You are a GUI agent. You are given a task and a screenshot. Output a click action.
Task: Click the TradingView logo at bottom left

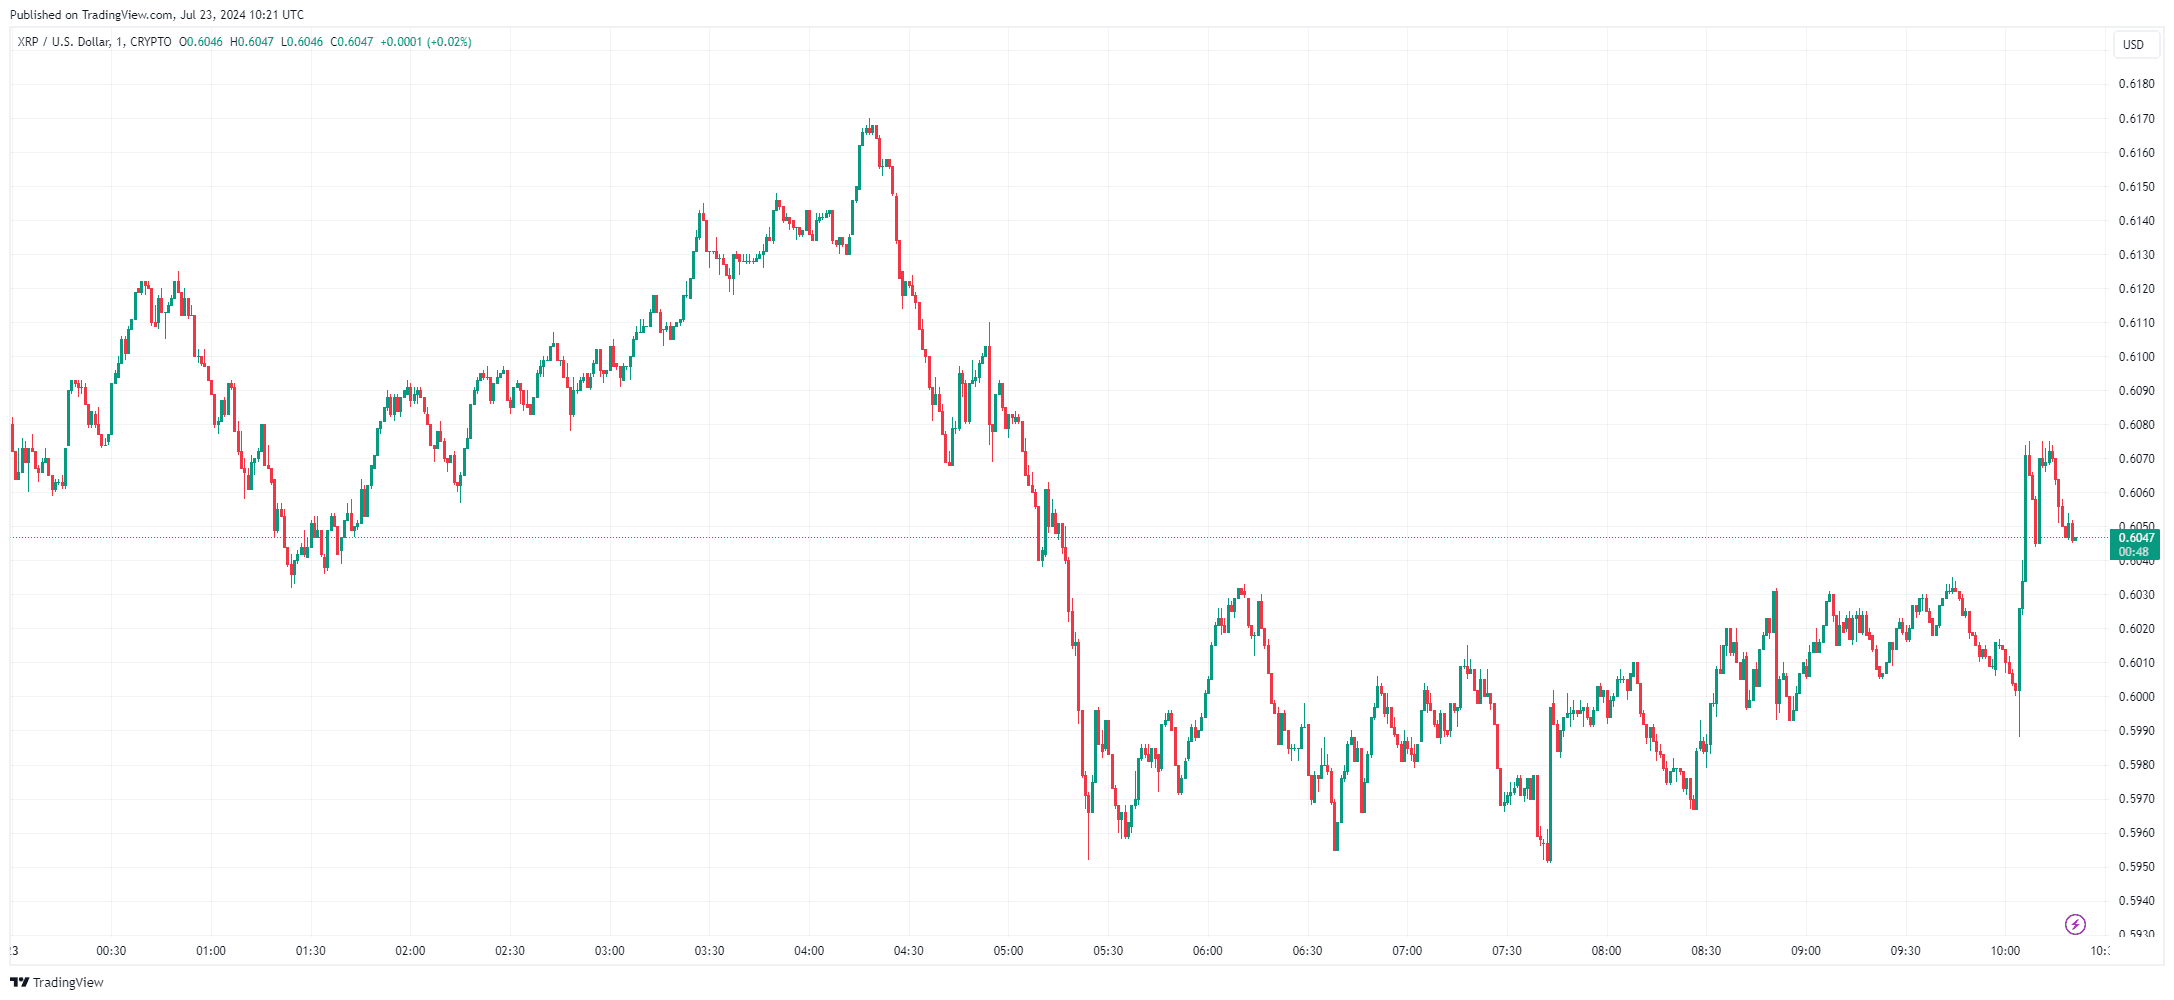click(57, 982)
